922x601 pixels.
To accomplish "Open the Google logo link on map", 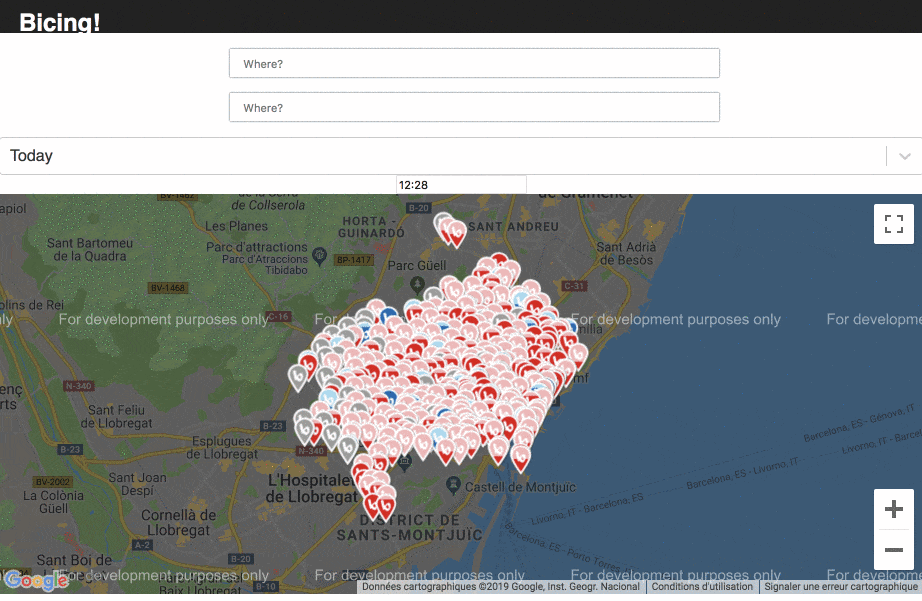I will pyautogui.click(x=36, y=580).
